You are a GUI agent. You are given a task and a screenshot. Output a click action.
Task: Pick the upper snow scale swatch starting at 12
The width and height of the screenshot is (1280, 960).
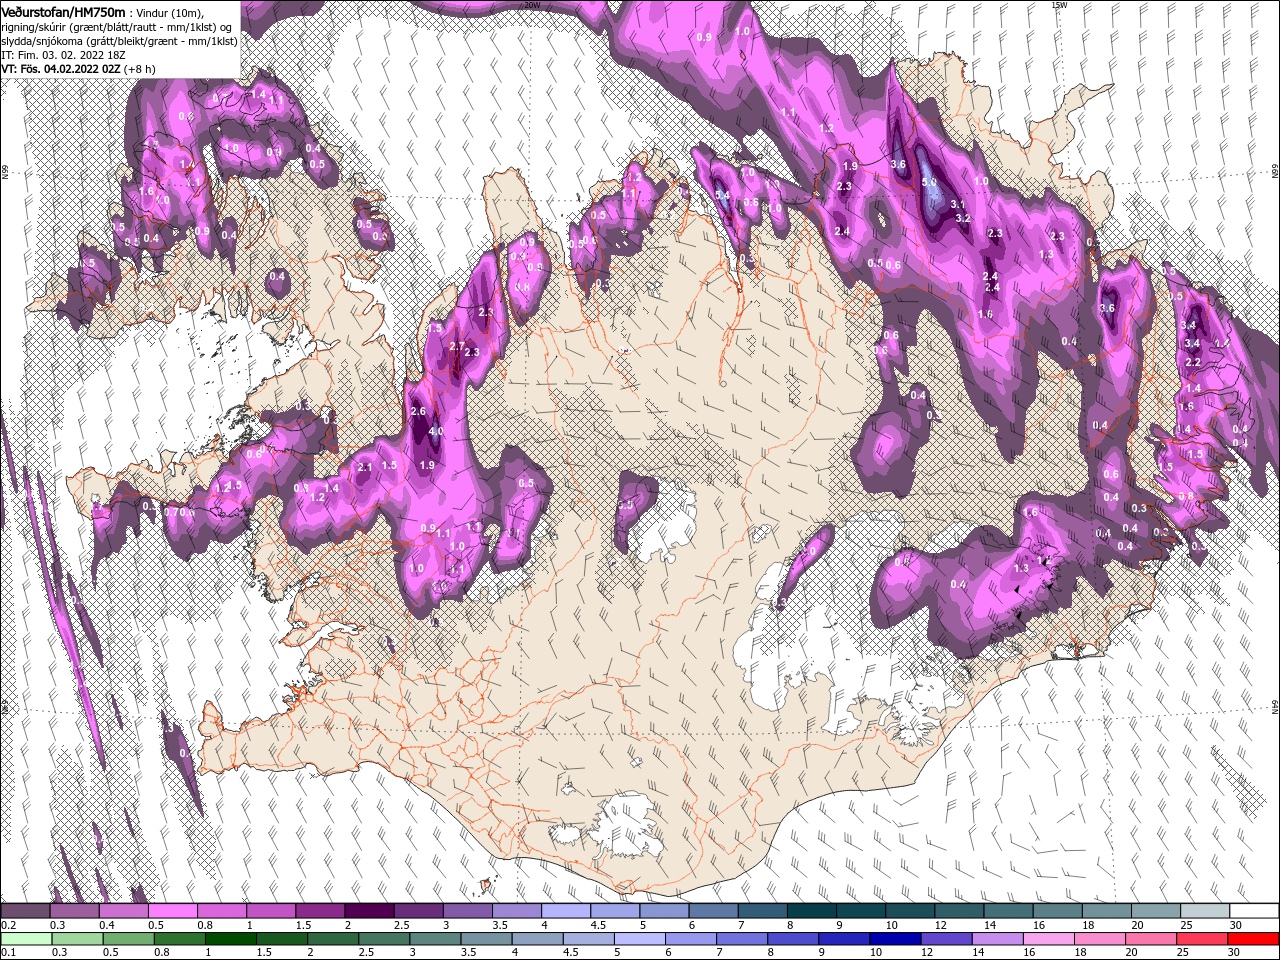click(x=959, y=911)
